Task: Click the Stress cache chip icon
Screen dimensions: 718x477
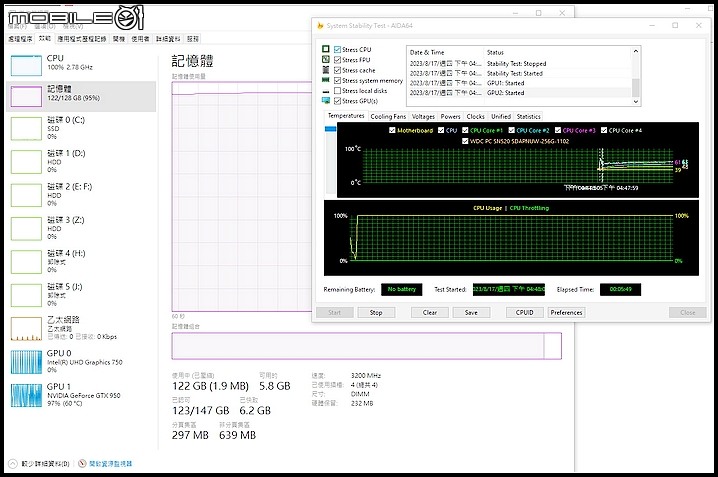Action: click(326, 70)
